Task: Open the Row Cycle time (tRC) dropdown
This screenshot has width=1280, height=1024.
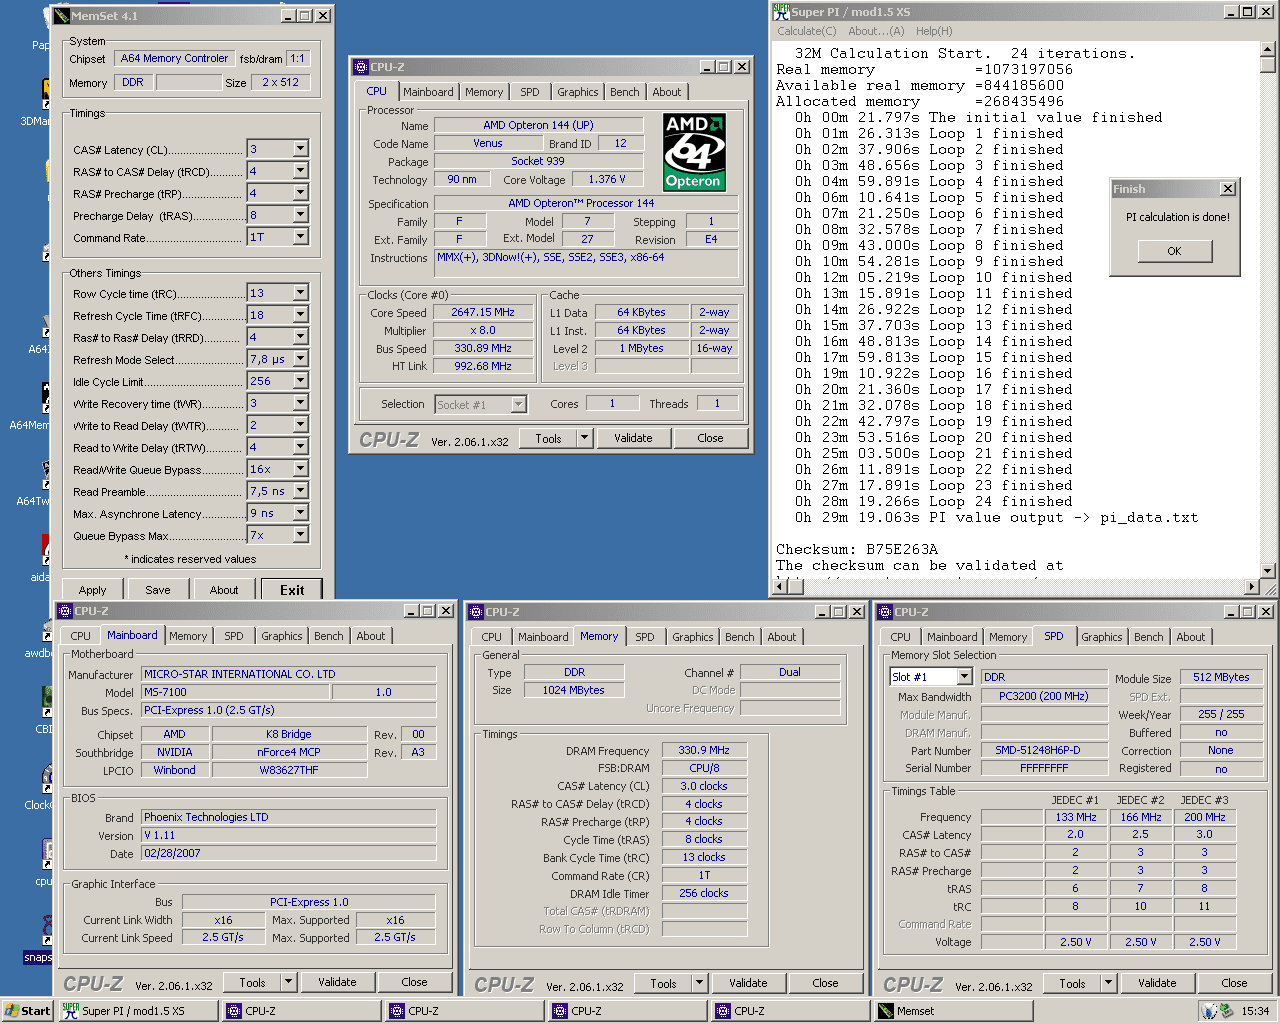Action: [x=300, y=293]
